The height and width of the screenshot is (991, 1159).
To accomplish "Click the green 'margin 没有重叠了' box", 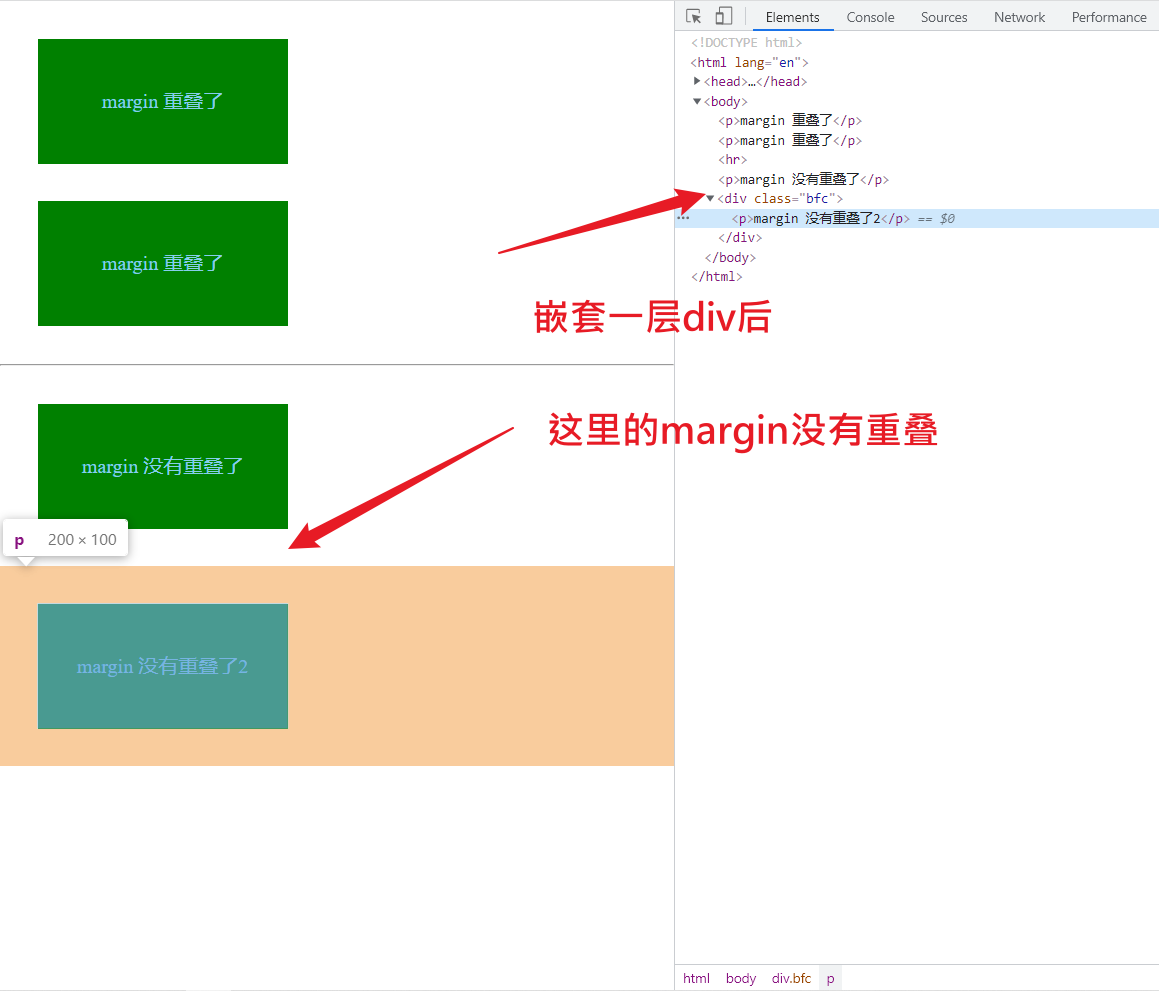I will pyautogui.click(x=163, y=466).
